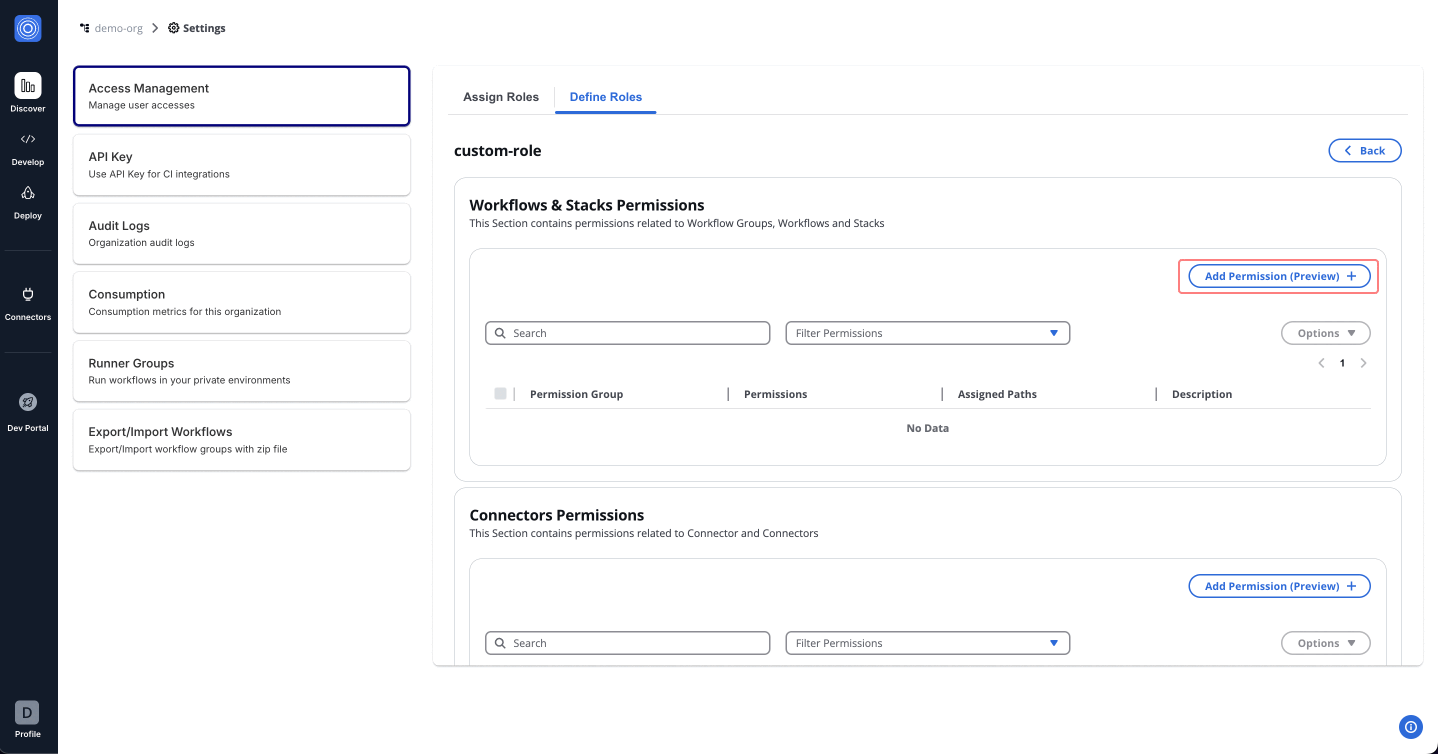Switch to the Assign Roles tab
The width and height of the screenshot is (1438, 754).
(x=501, y=97)
